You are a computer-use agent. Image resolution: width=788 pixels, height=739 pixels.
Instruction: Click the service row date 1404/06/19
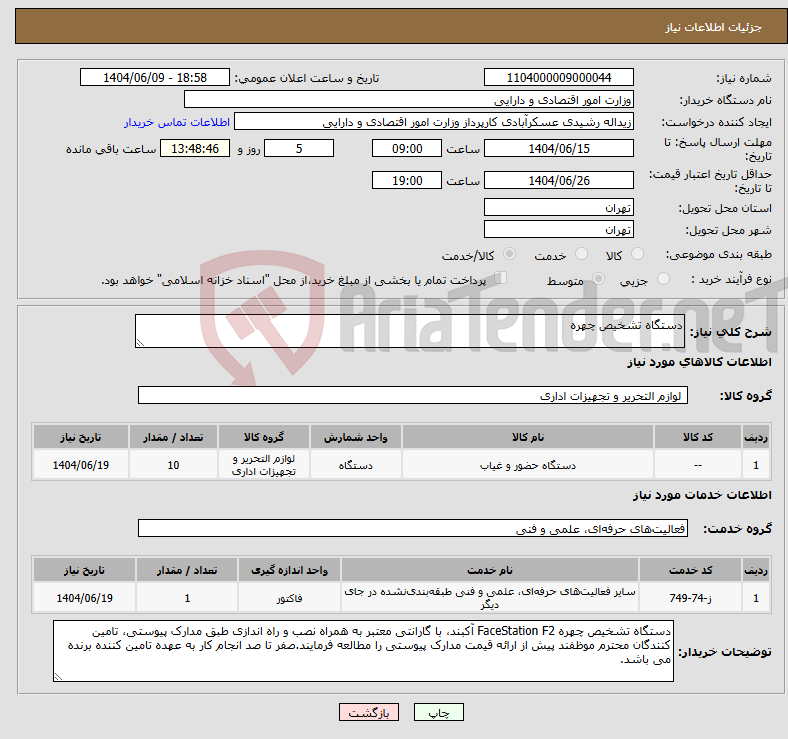[84, 598]
